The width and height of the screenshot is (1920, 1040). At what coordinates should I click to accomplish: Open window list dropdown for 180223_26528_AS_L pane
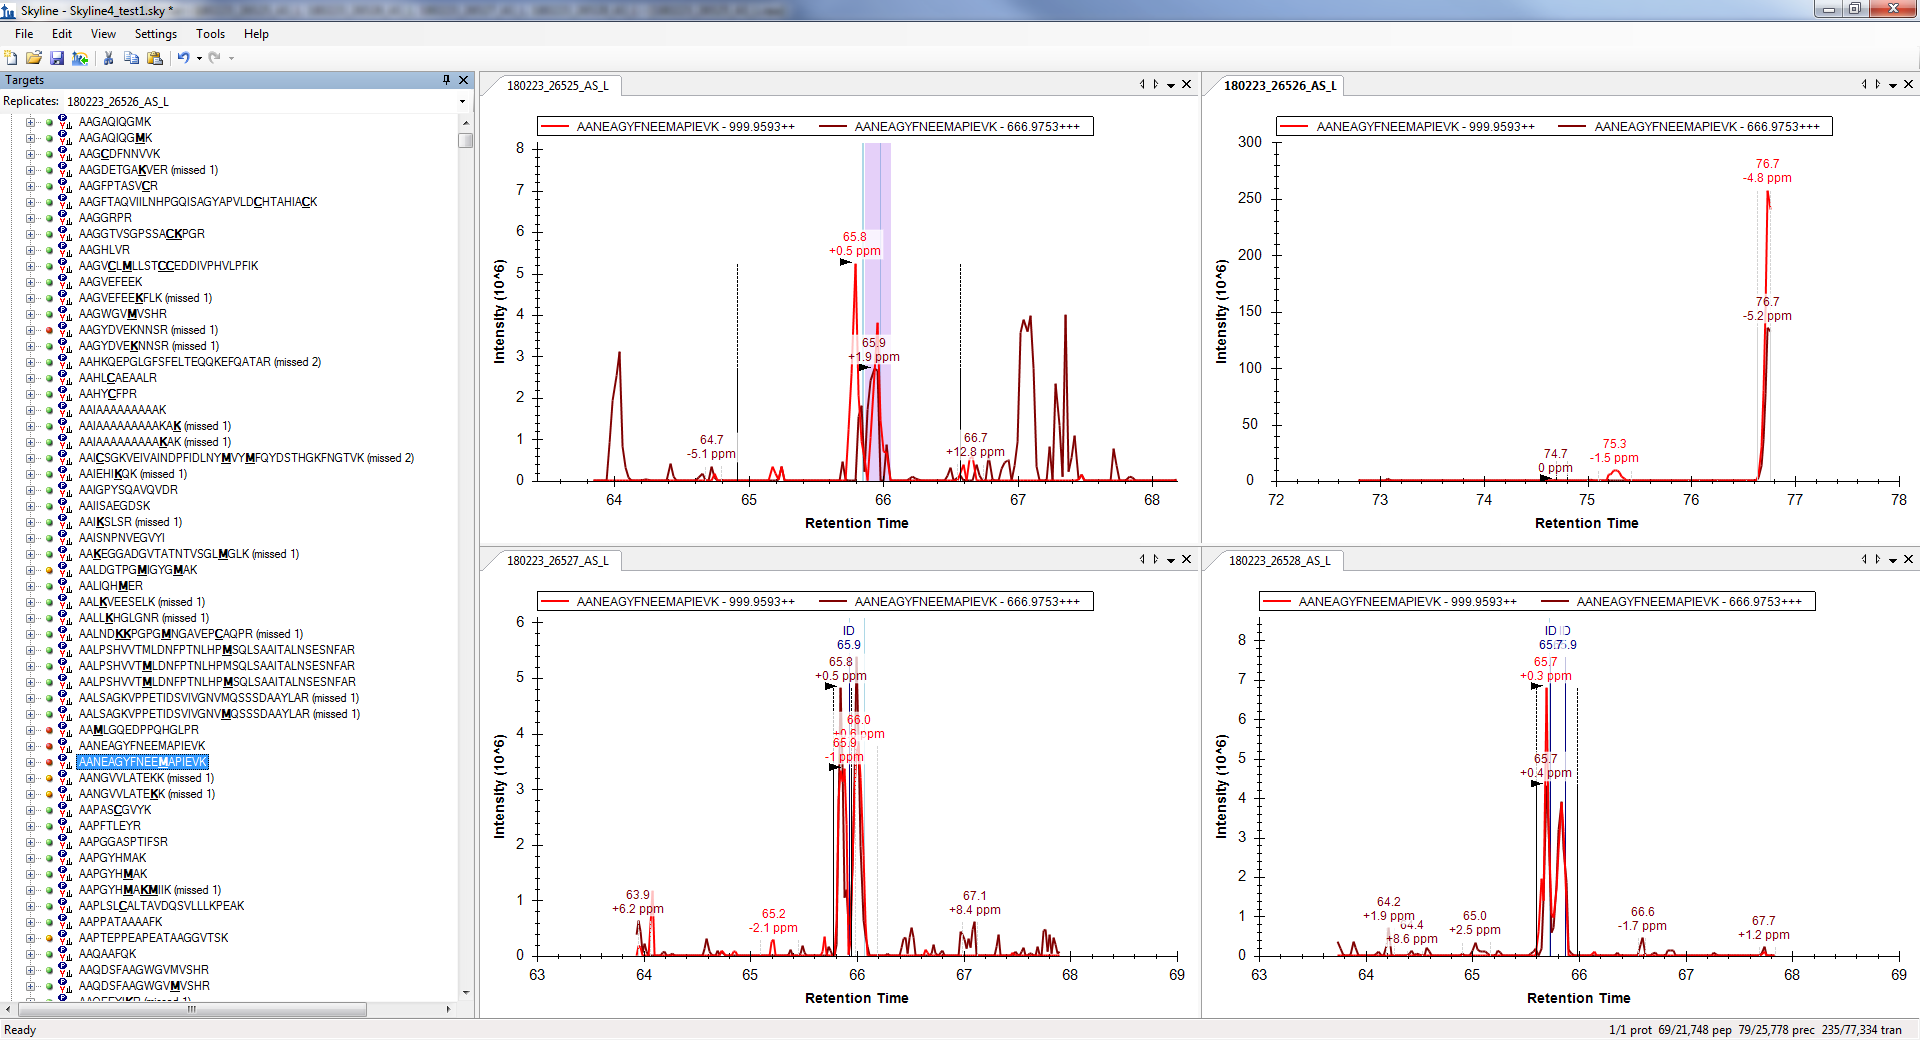1893,560
